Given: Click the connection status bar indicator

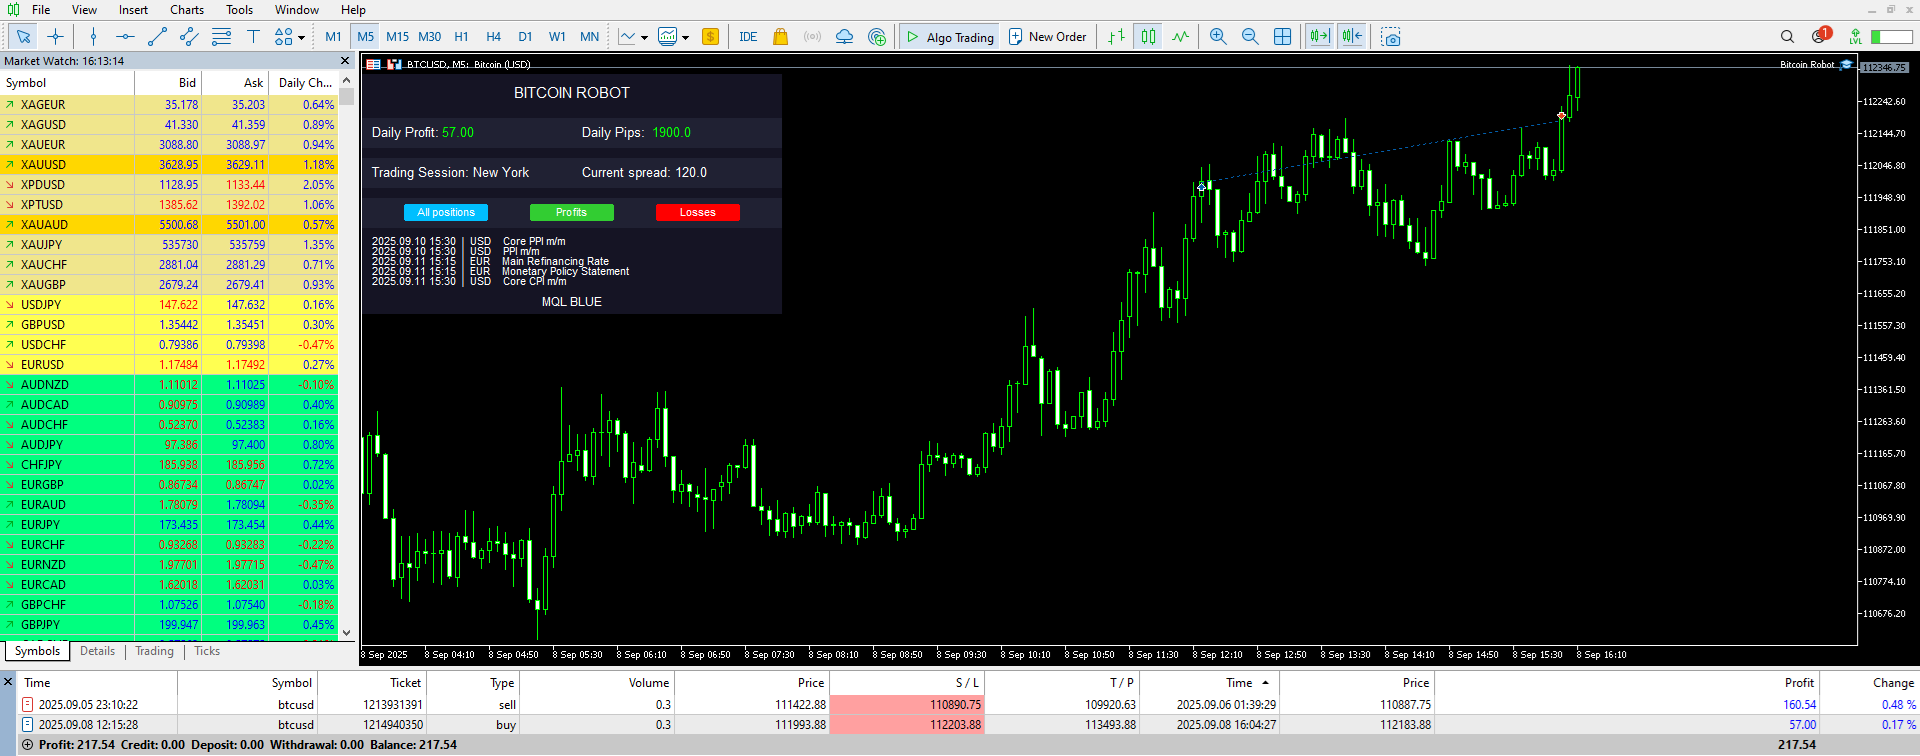Looking at the screenshot, I should (1891, 37).
